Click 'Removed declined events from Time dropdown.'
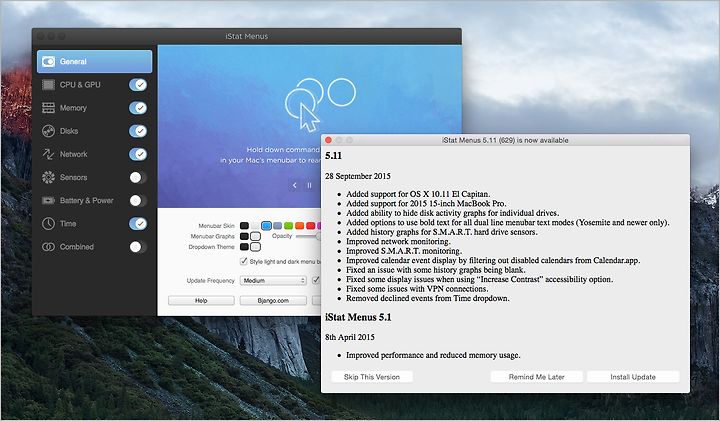 (x=428, y=298)
